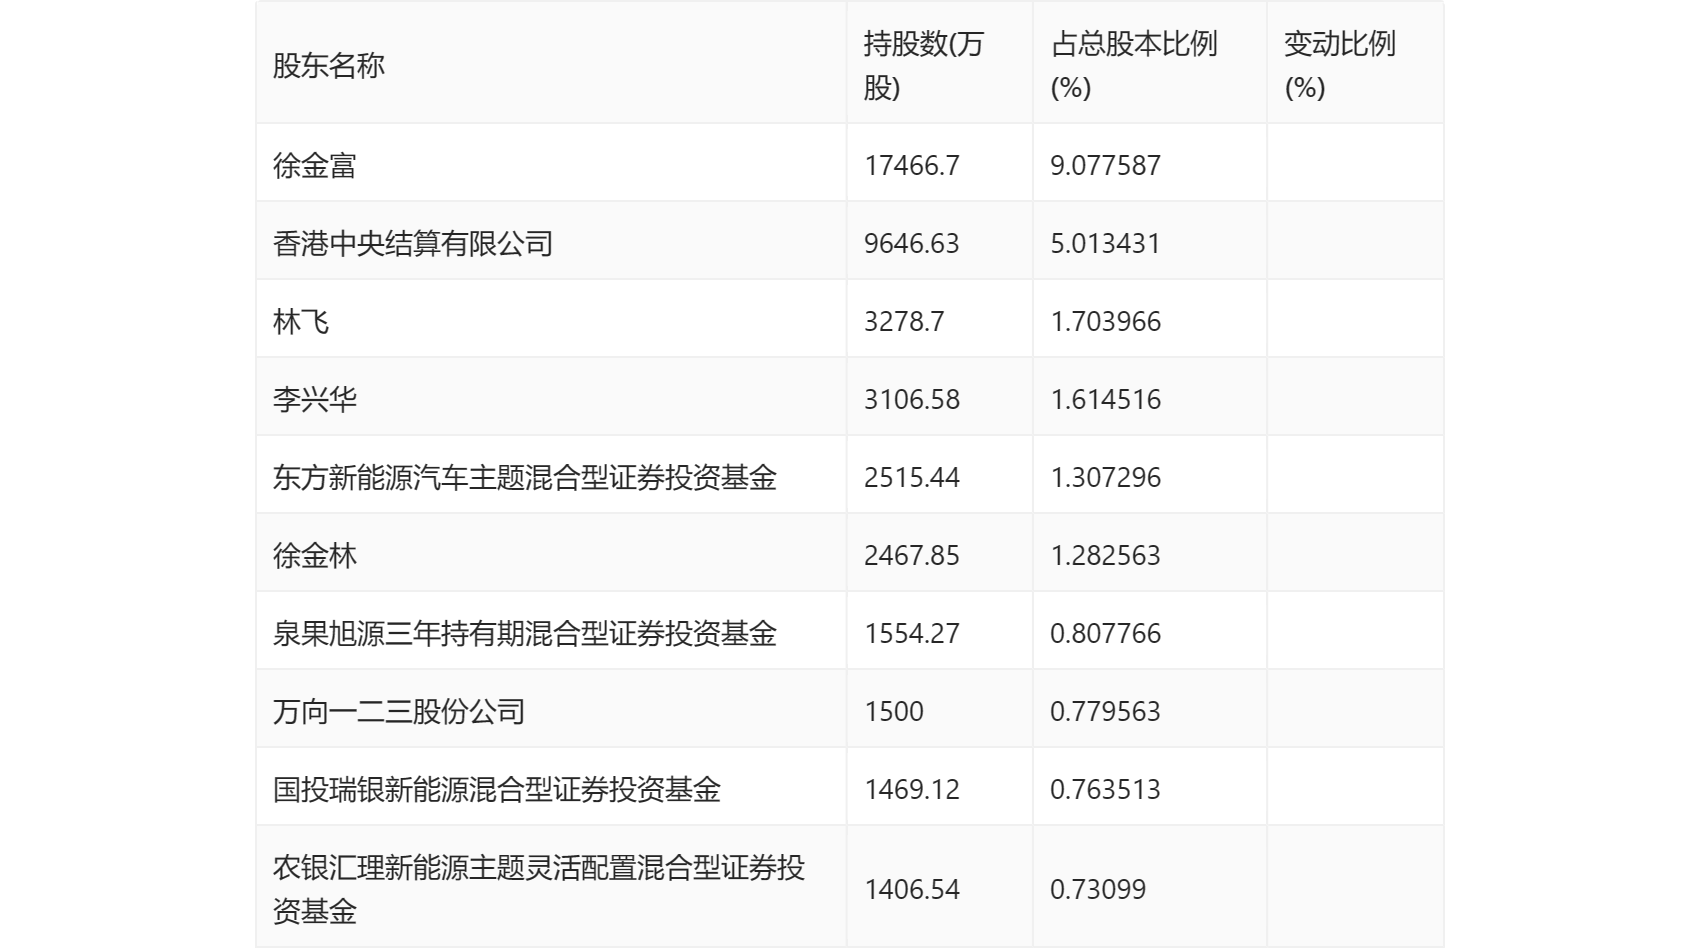This screenshot has height=948, width=1700.
Task: Select the 股东名称 column header
Action: [329, 66]
